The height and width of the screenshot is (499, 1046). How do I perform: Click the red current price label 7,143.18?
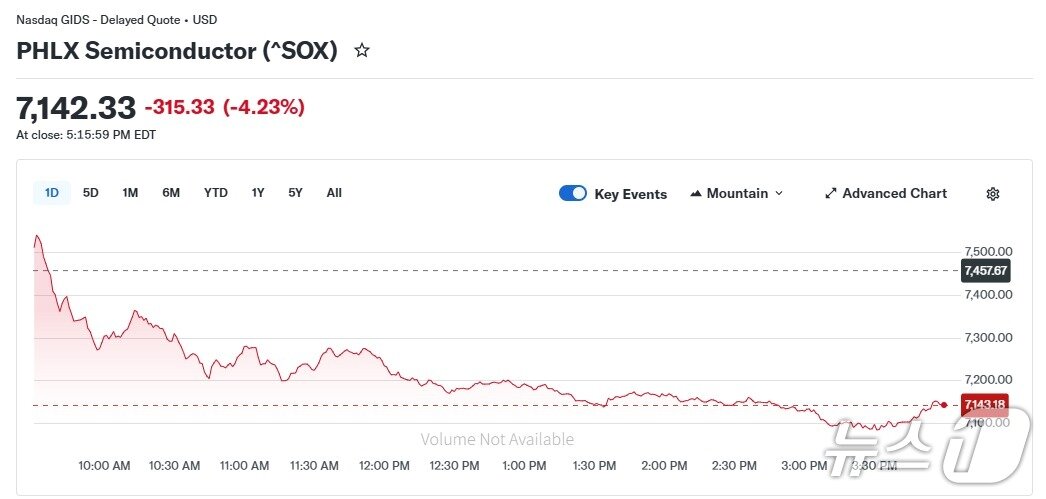point(984,405)
